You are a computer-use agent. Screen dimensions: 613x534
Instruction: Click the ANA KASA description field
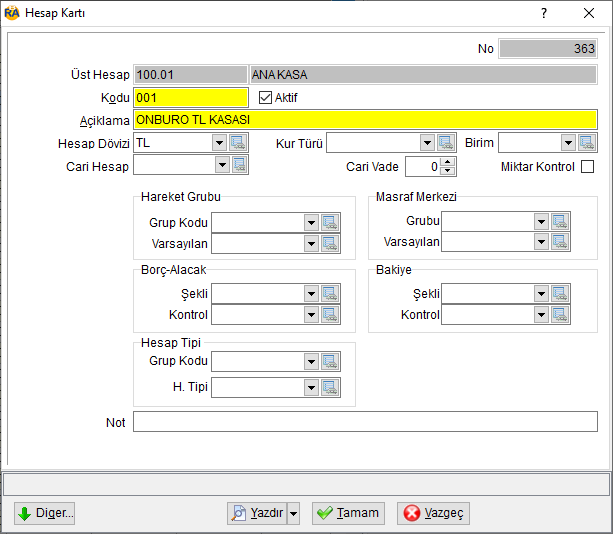423,74
